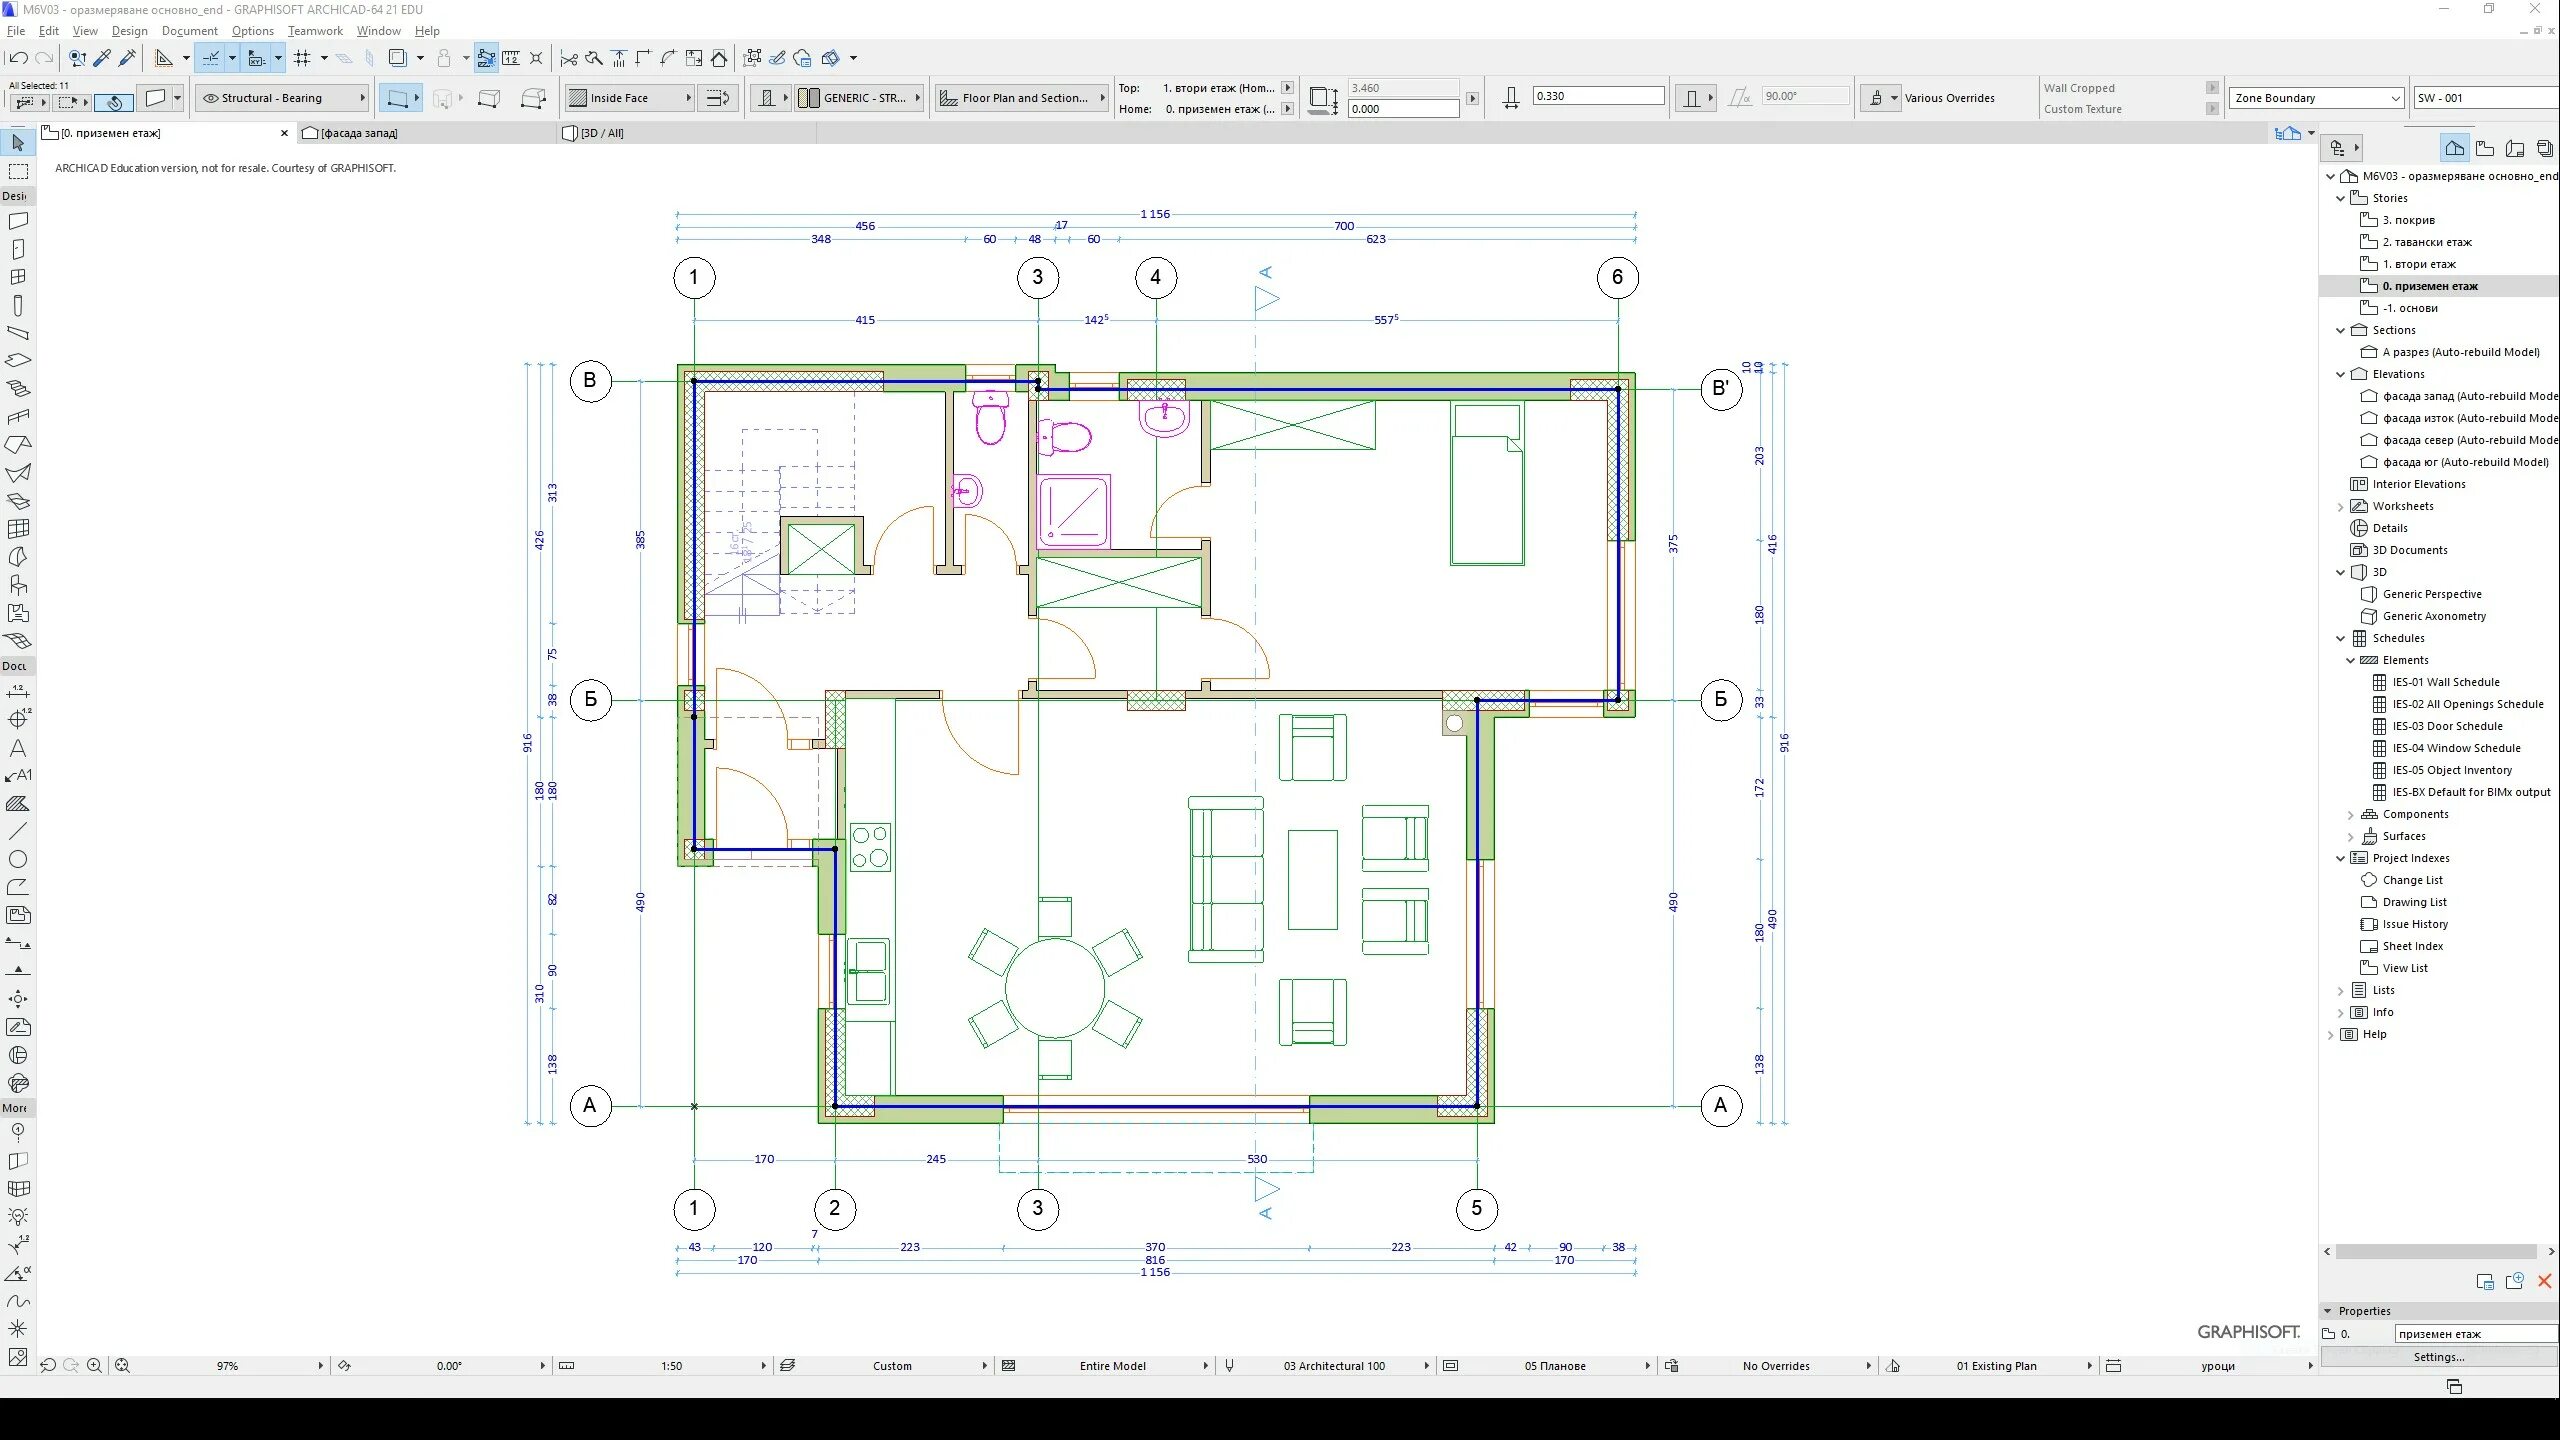Open the Zone Boundary dropdown
The image size is (2560, 1440).
[x=2316, y=98]
